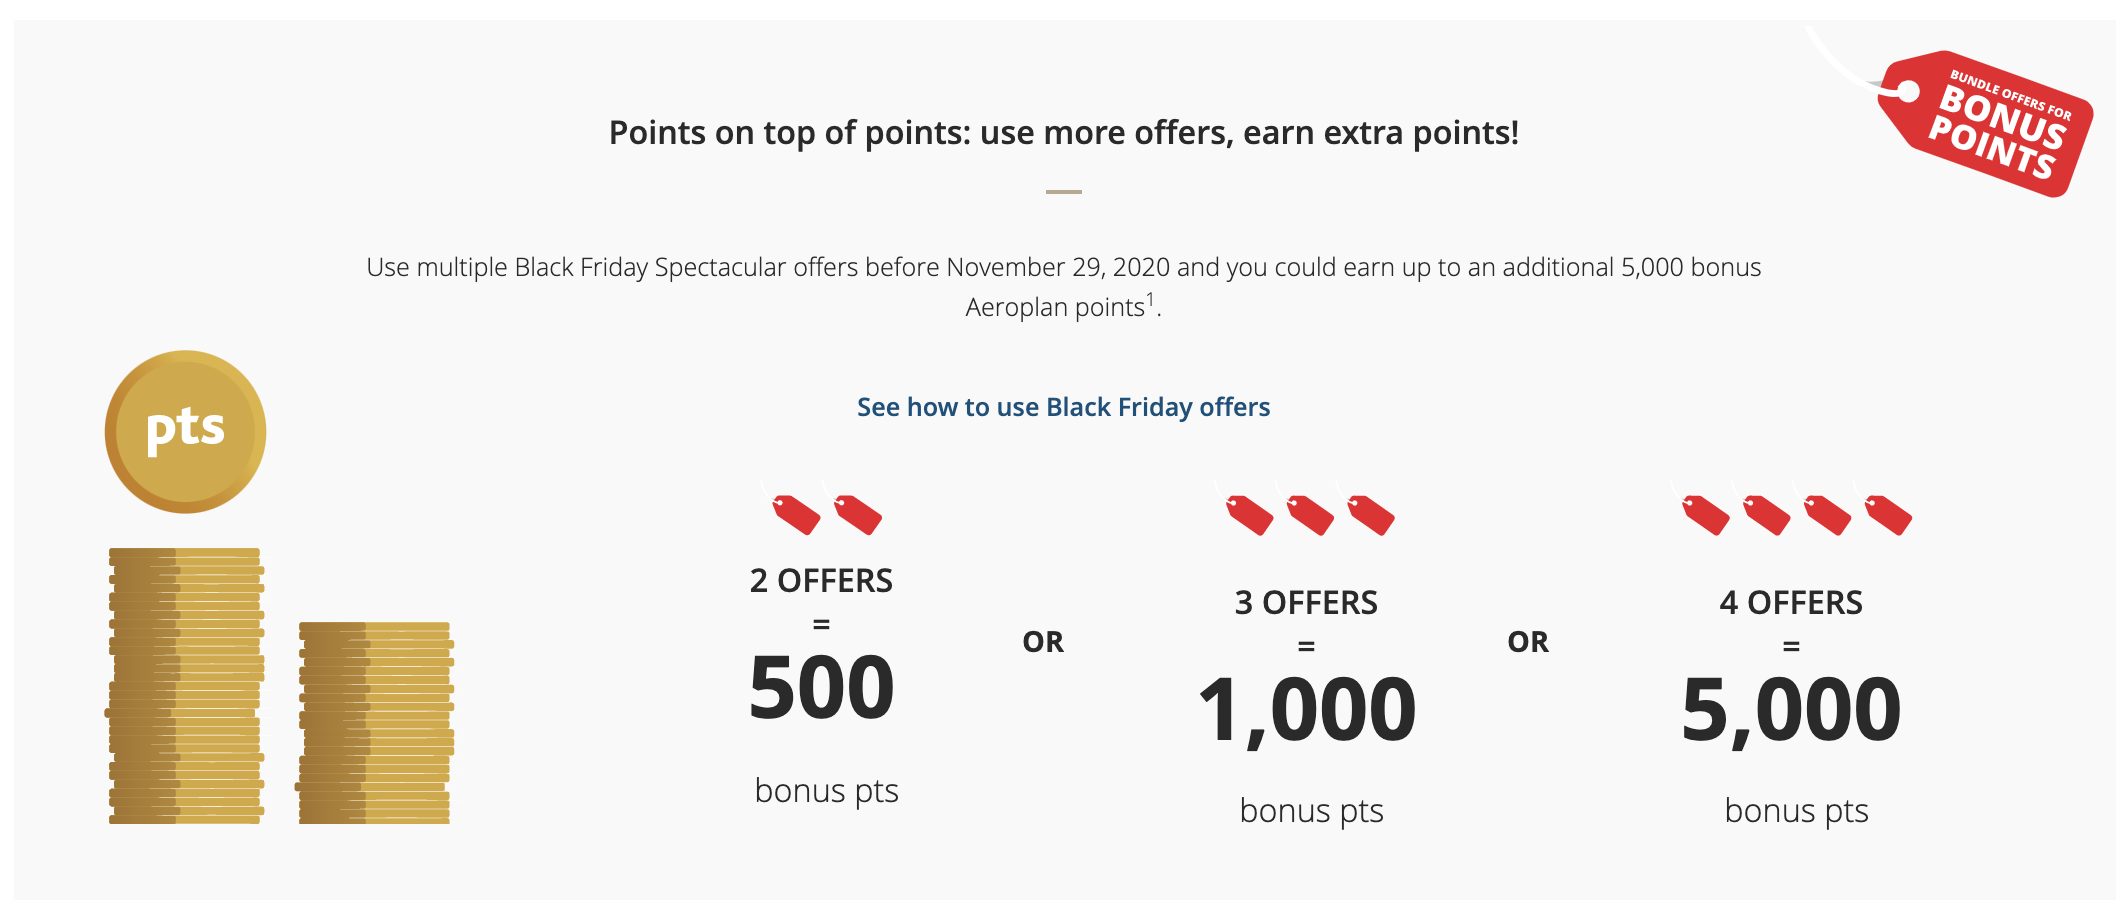The height and width of the screenshot is (916, 2128).
Task: Select the "2 OFFERS" label
Action: (x=821, y=581)
